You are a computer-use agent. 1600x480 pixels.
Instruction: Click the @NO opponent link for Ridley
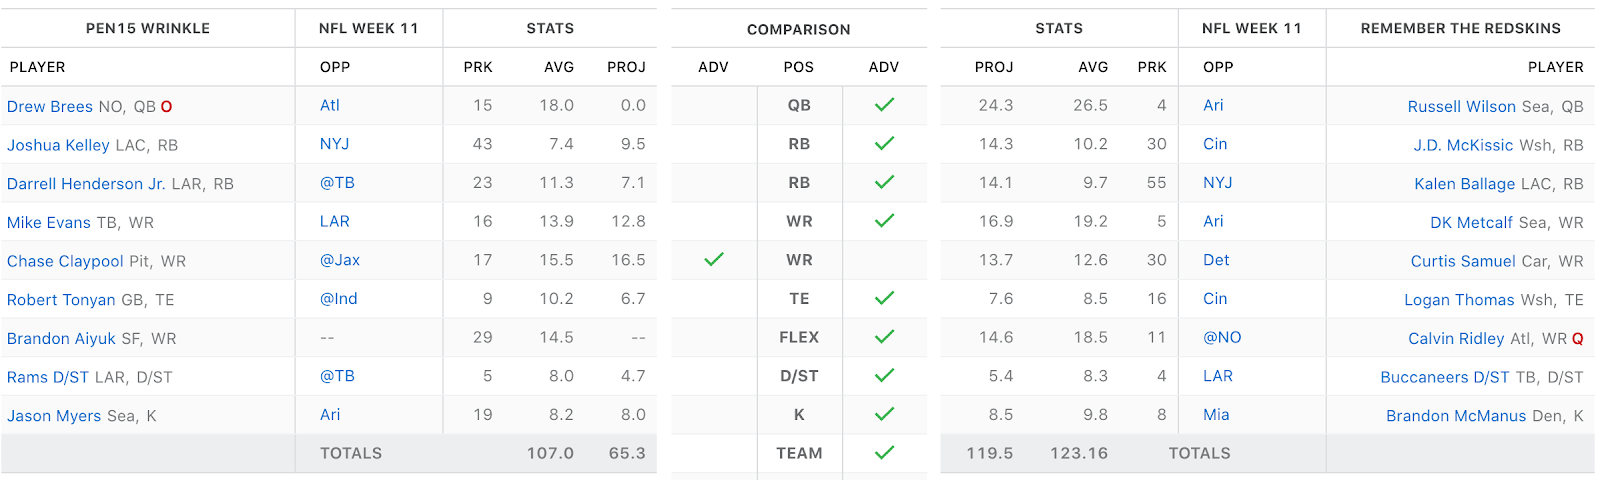click(1222, 338)
